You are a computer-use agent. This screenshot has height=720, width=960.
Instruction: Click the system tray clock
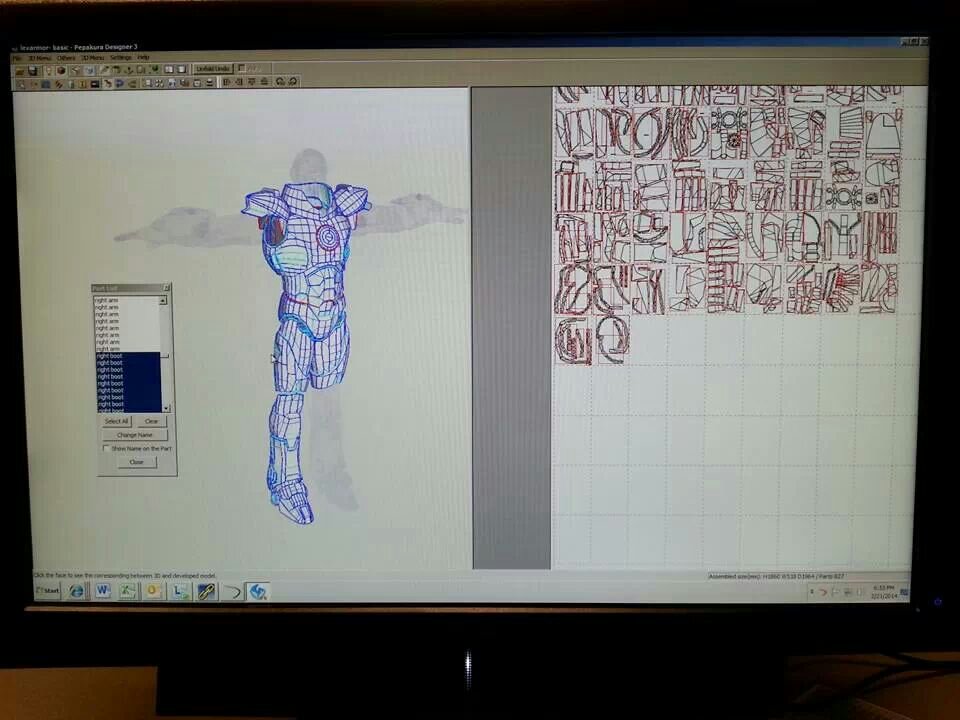(x=884, y=591)
